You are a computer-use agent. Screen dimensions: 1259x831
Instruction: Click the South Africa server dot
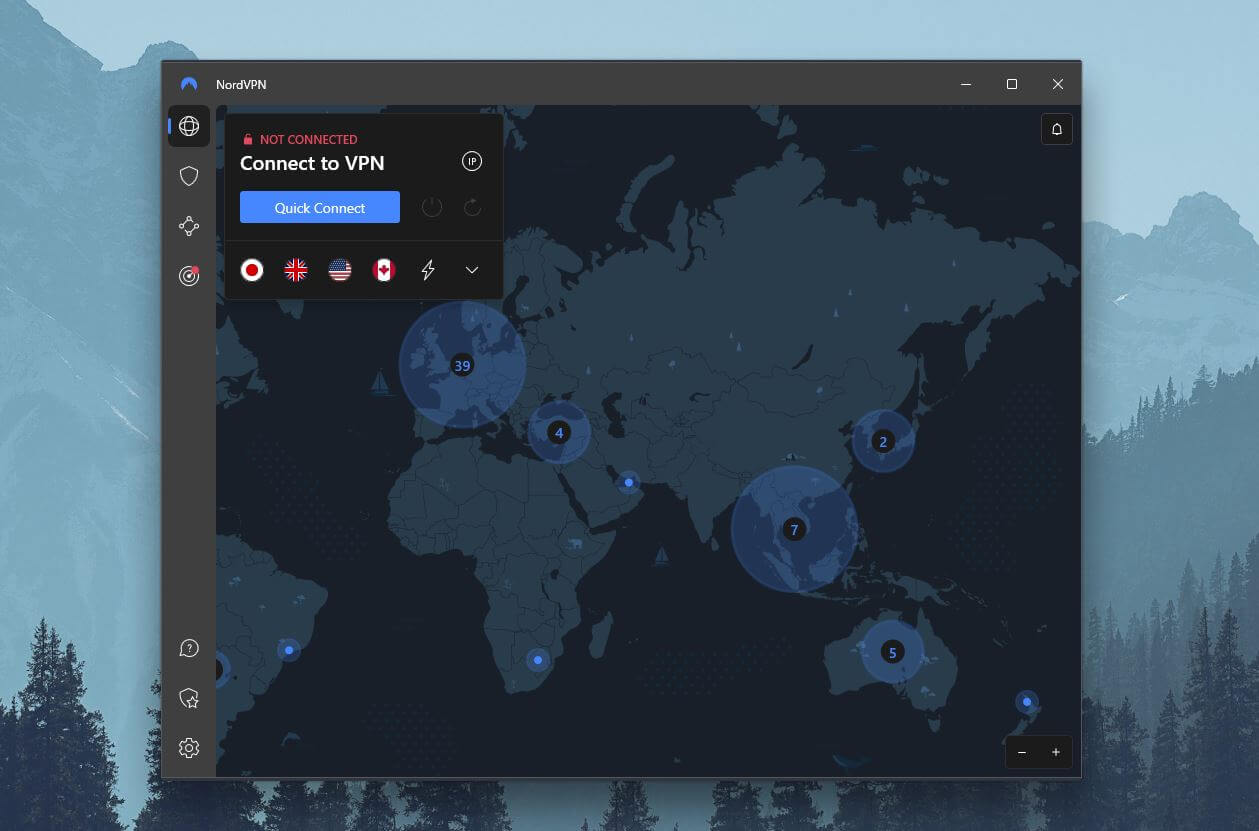tap(538, 660)
